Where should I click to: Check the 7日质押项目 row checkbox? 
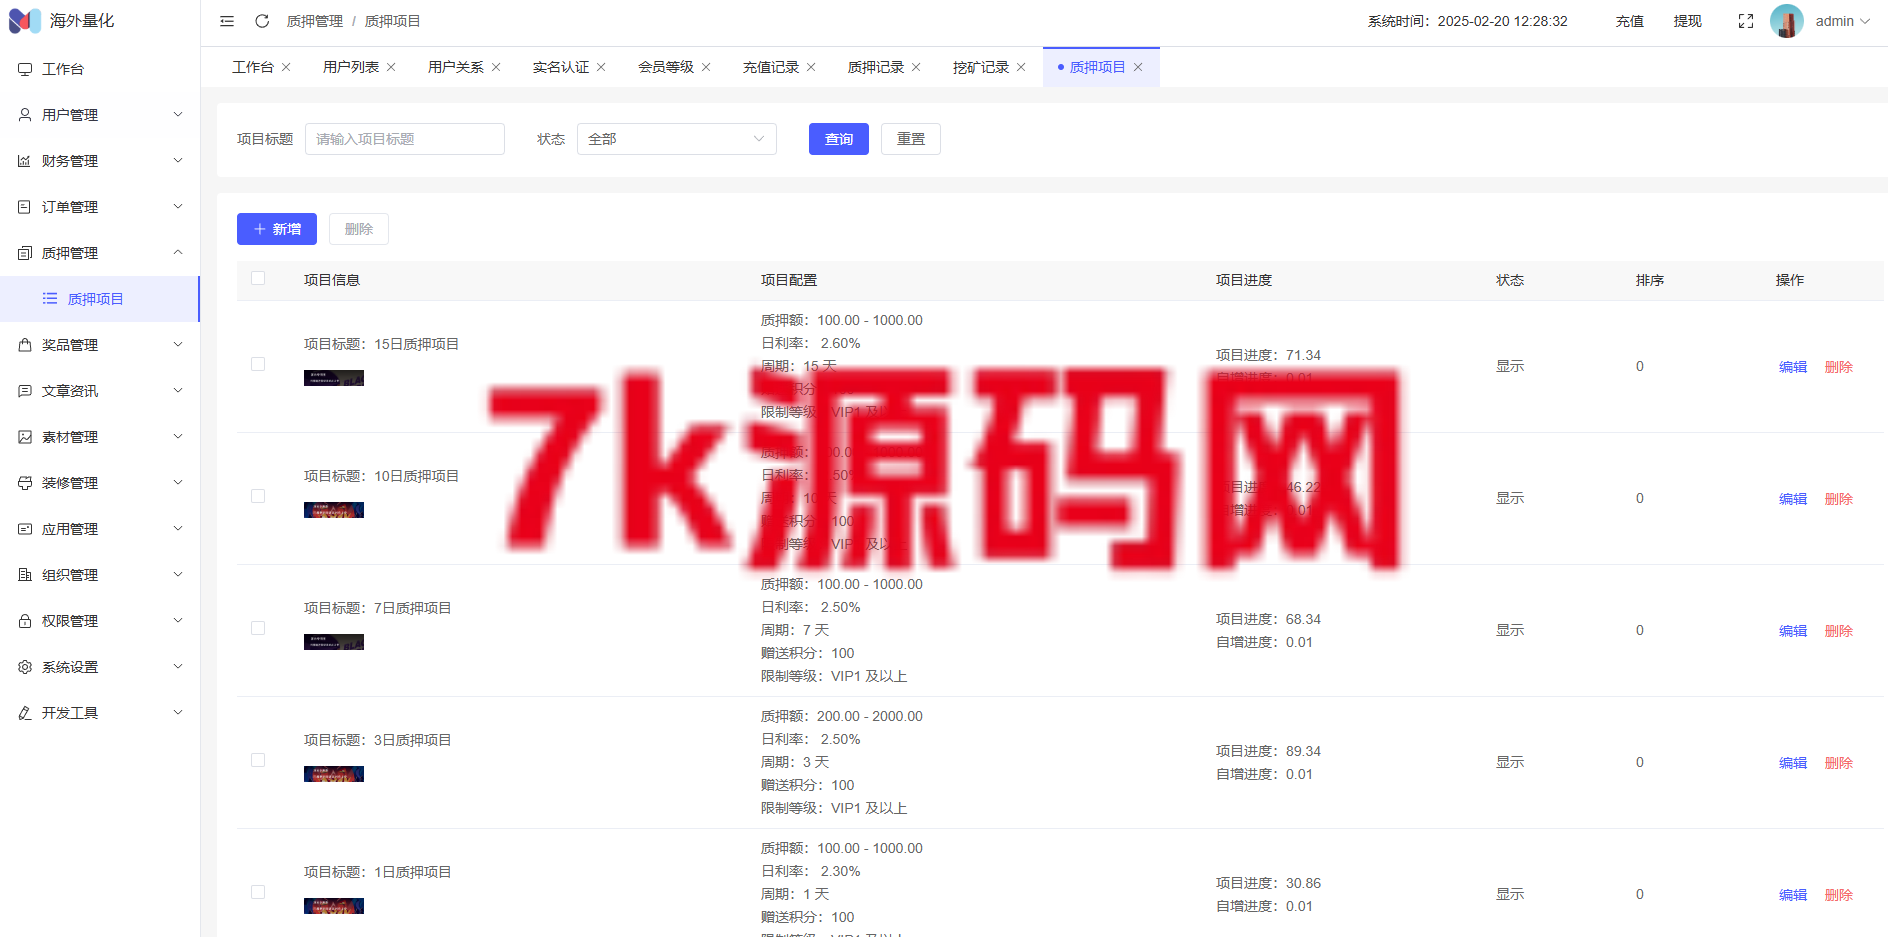click(258, 628)
